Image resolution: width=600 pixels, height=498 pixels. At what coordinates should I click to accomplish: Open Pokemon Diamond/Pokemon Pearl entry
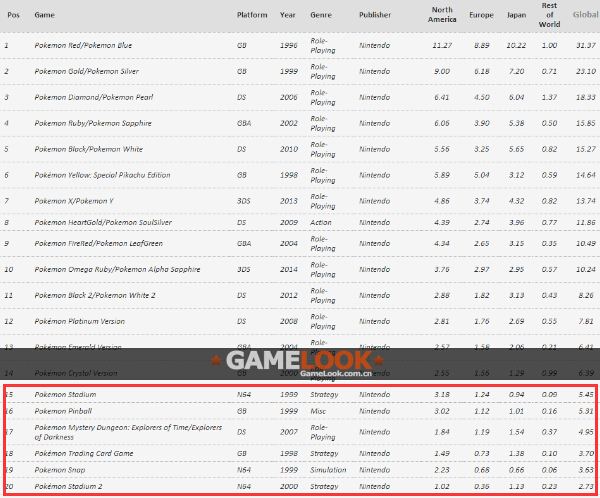click(94, 97)
